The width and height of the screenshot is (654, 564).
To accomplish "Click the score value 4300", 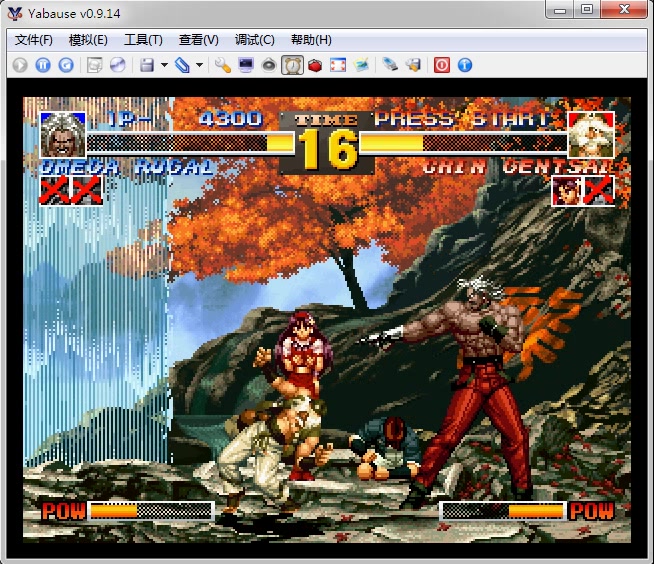I will coord(231,119).
